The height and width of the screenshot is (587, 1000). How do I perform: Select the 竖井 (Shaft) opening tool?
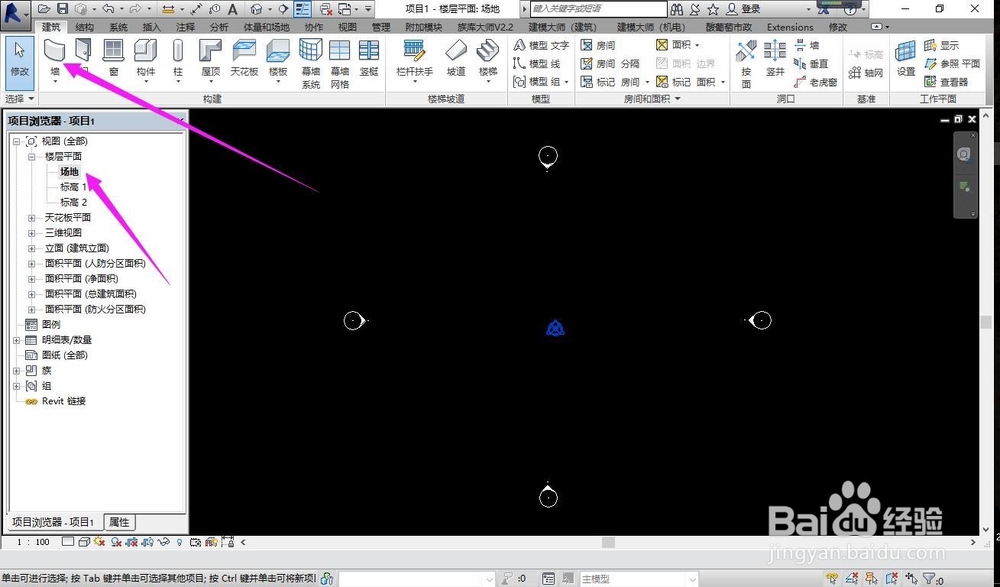coord(775,58)
